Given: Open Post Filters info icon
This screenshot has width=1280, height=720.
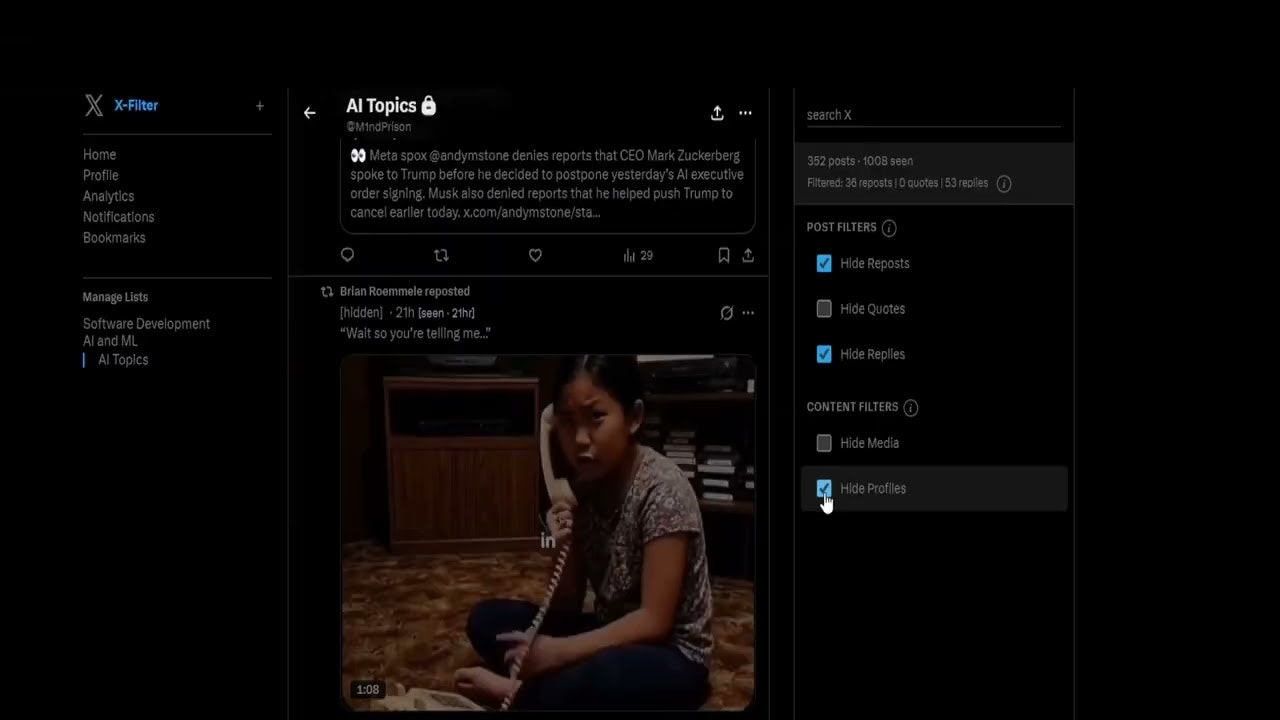Looking at the screenshot, I should (889, 228).
